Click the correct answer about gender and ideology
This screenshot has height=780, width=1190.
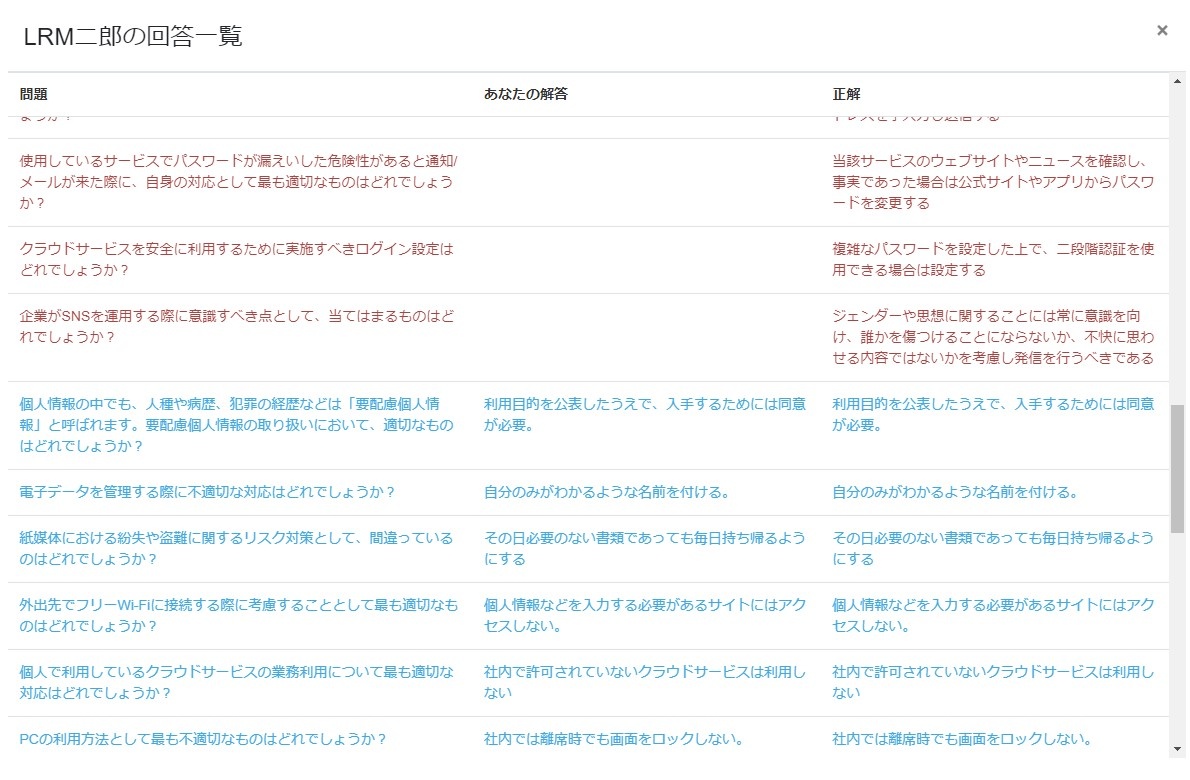click(993, 338)
